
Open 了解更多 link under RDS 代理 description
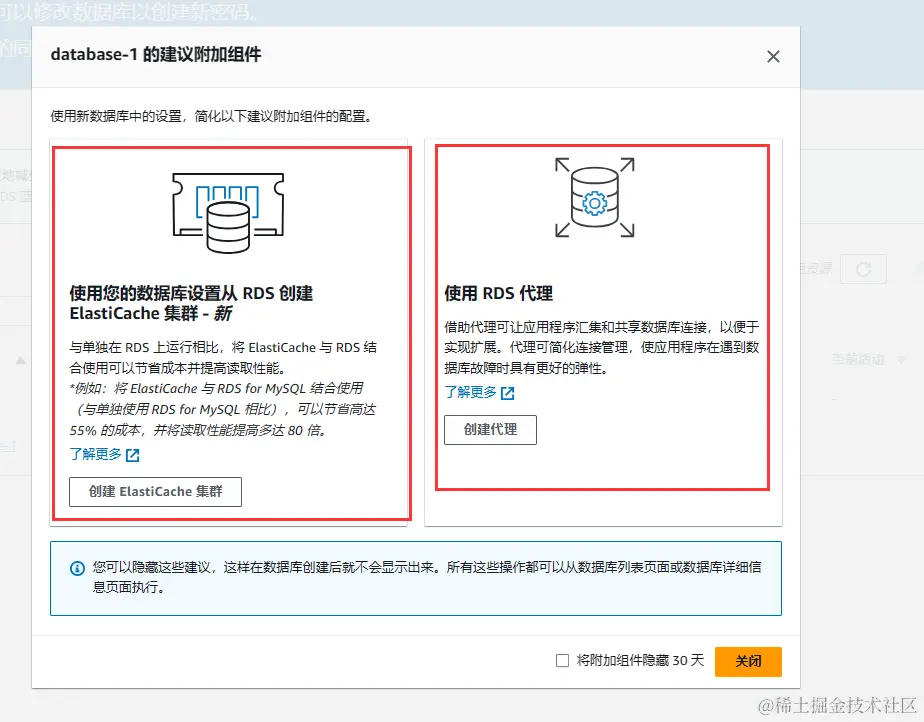(470, 393)
